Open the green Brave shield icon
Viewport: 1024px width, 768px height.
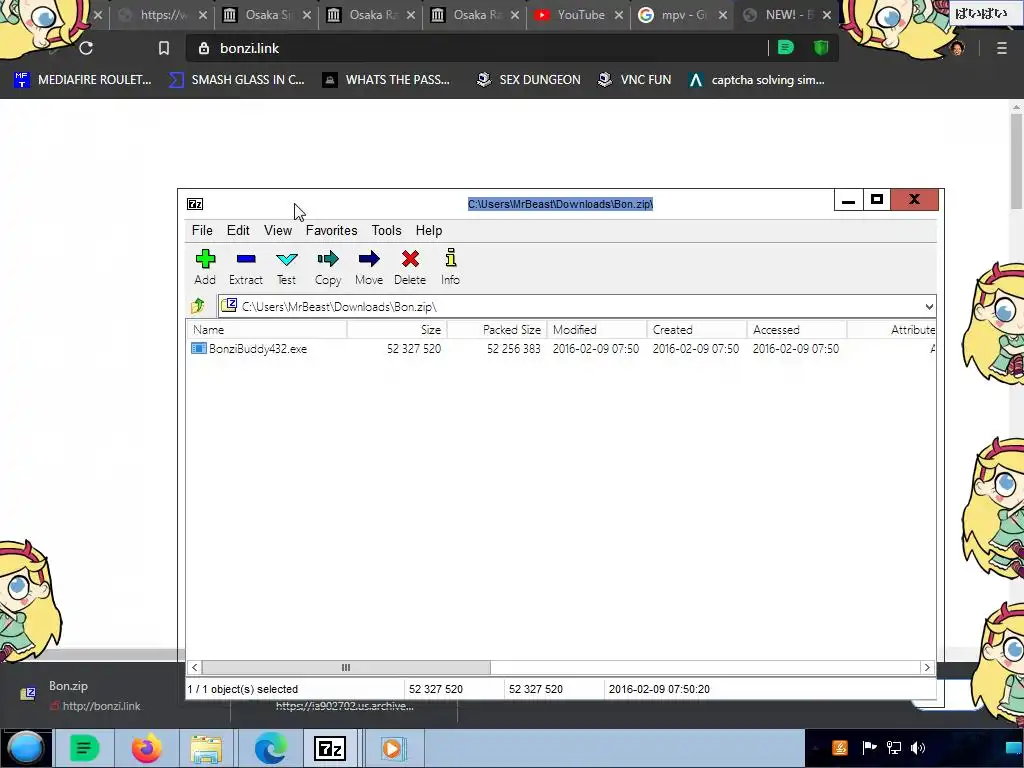tap(821, 48)
